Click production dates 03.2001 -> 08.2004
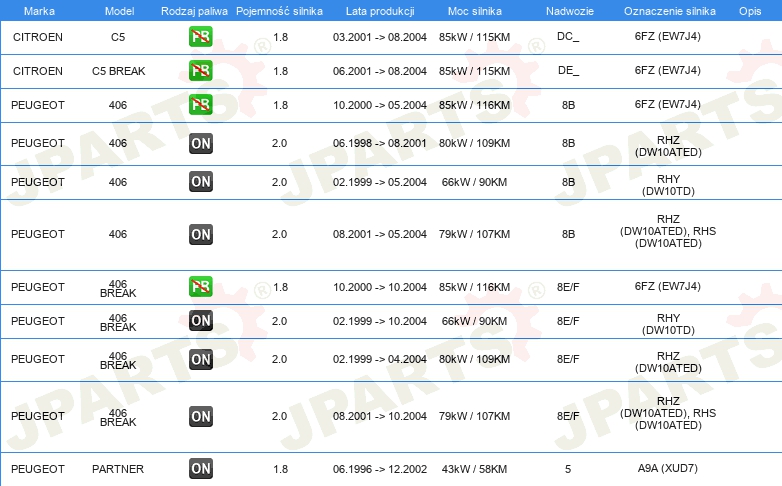The width and height of the screenshot is (782, 486). point(380,37)
